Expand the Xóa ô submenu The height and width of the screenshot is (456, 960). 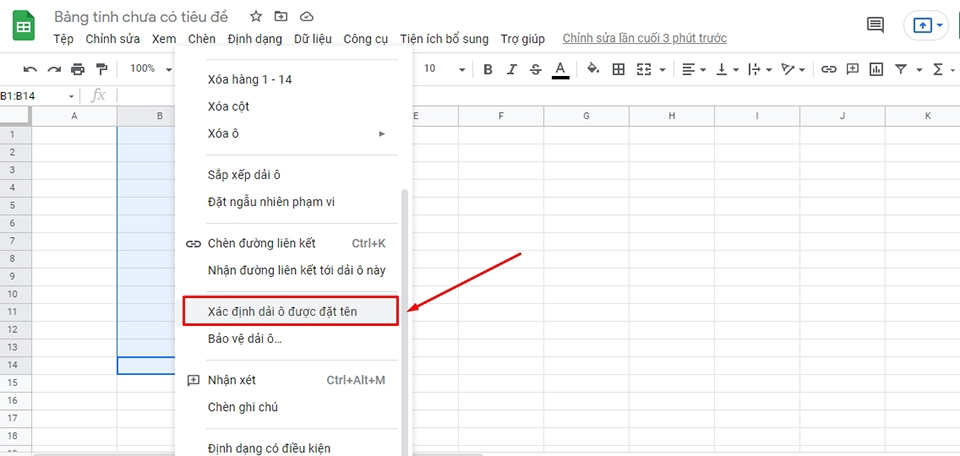pyautogui.click(x=293, y=133)
